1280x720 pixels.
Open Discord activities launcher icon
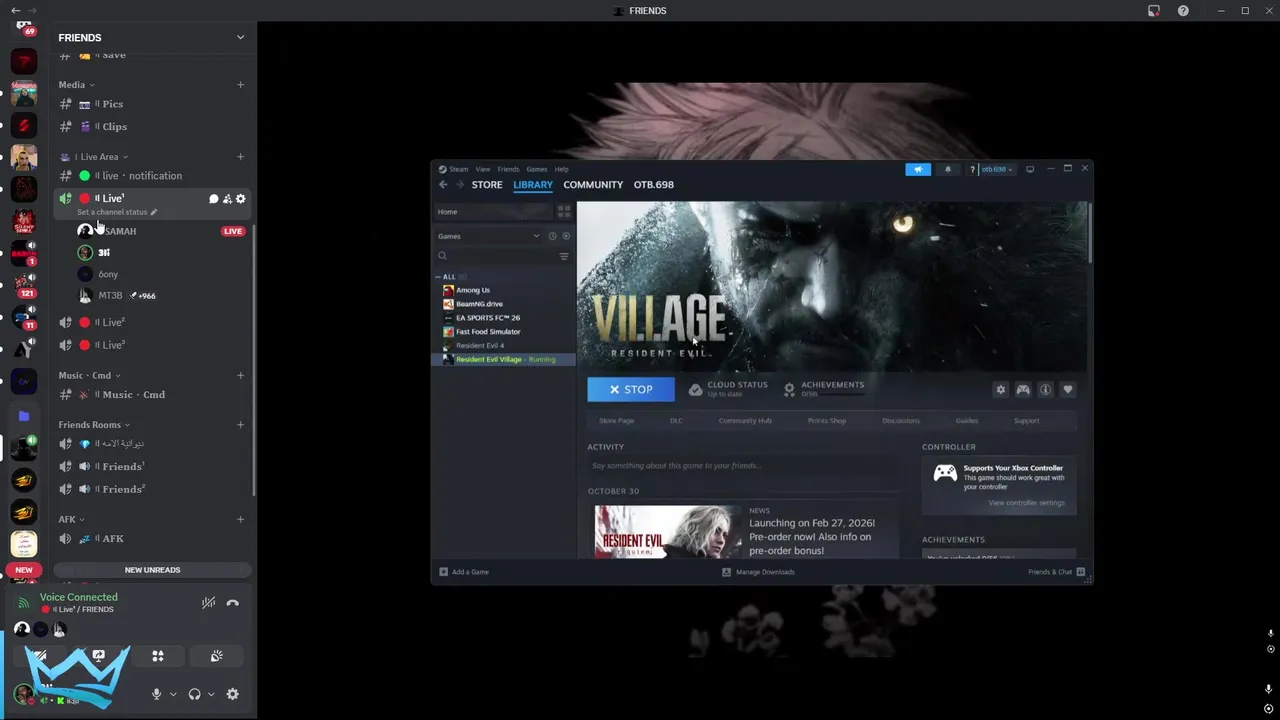[x=157, y=656]
